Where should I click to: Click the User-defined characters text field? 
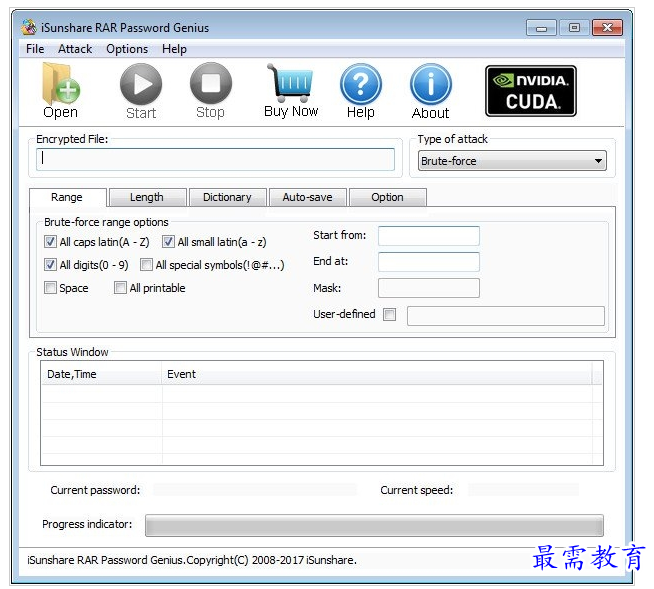point(506,316)
